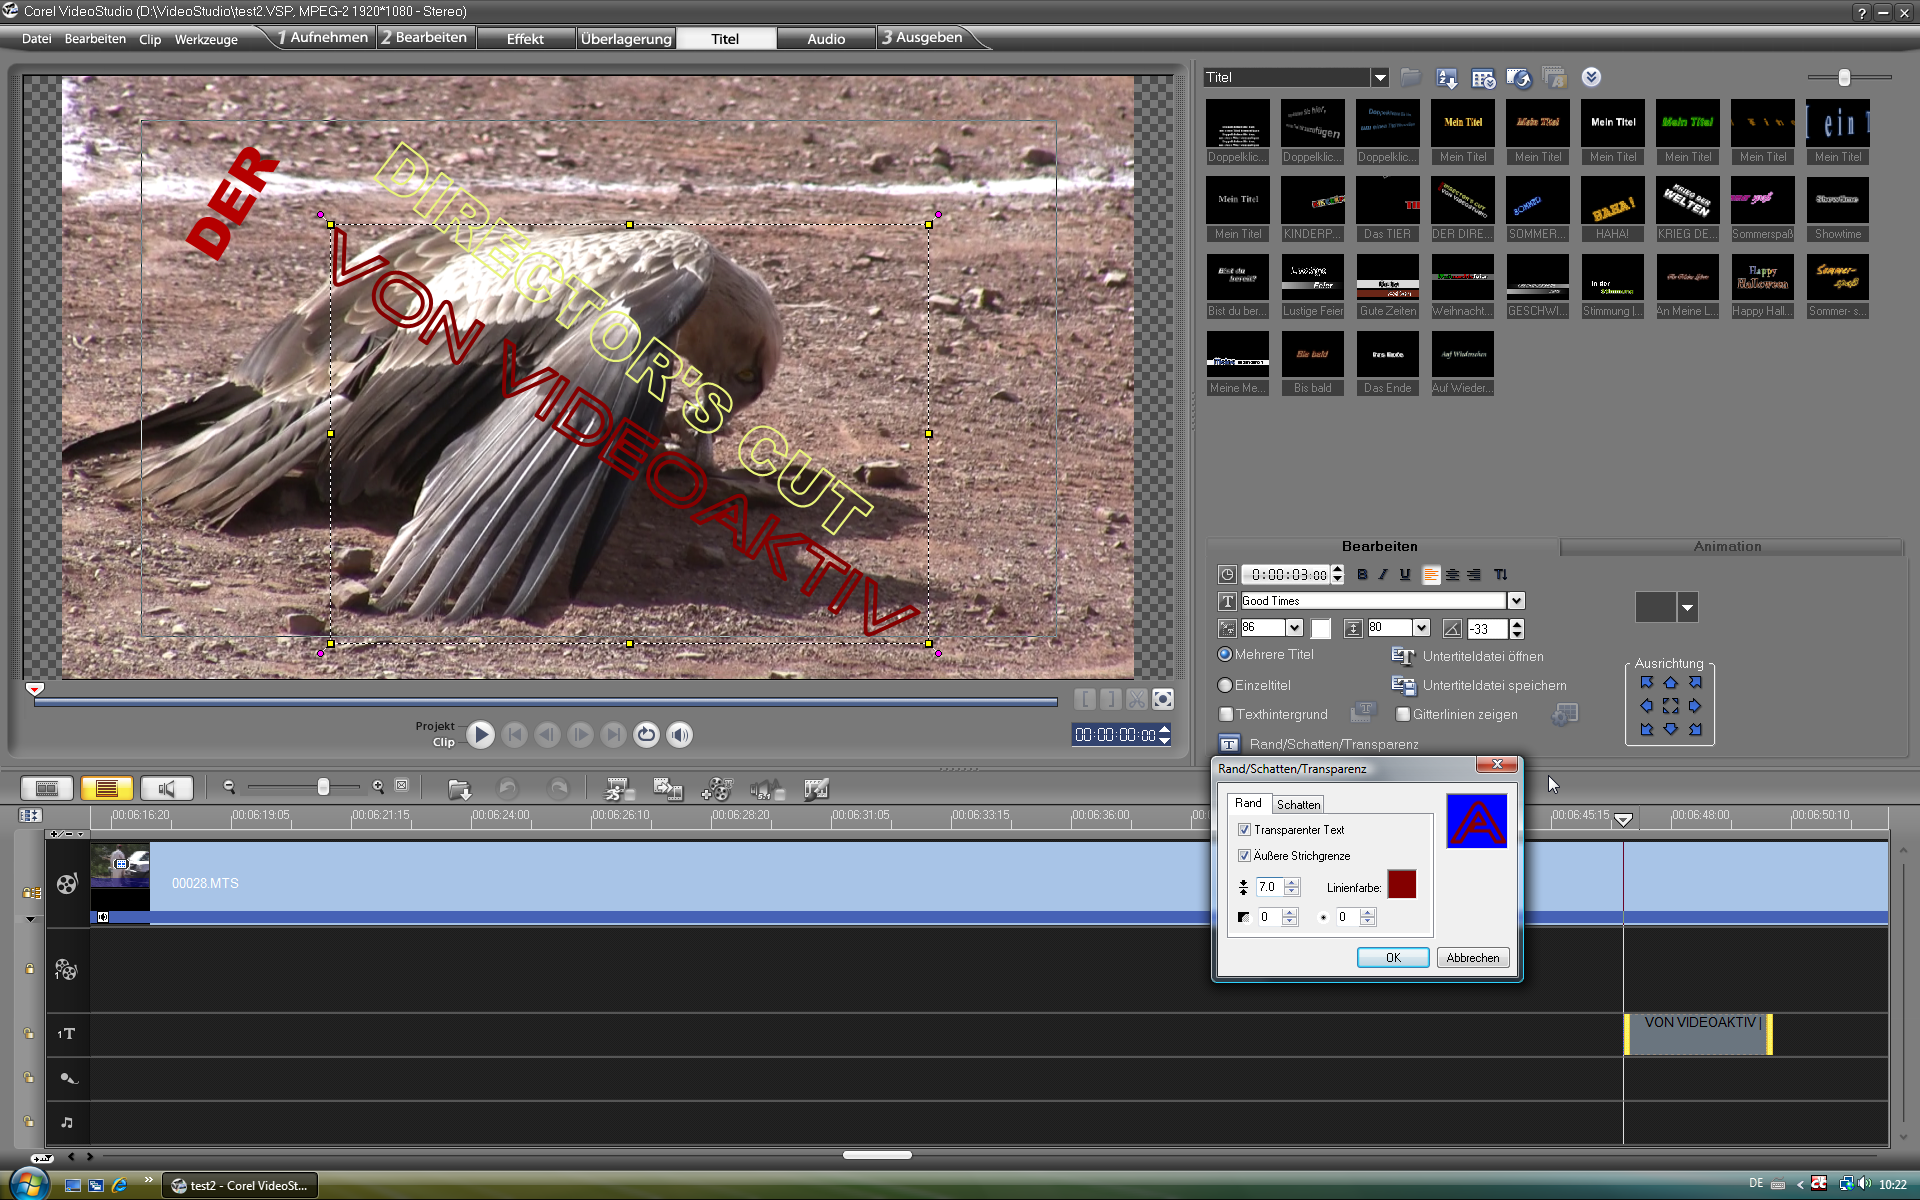Toggle lock on the title track
The image size is (1920, 1200).
tap(29, 1033)
